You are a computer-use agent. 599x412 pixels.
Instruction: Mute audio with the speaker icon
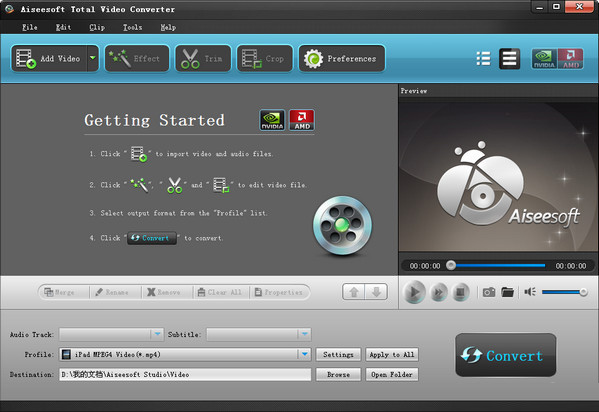[530, 292]
